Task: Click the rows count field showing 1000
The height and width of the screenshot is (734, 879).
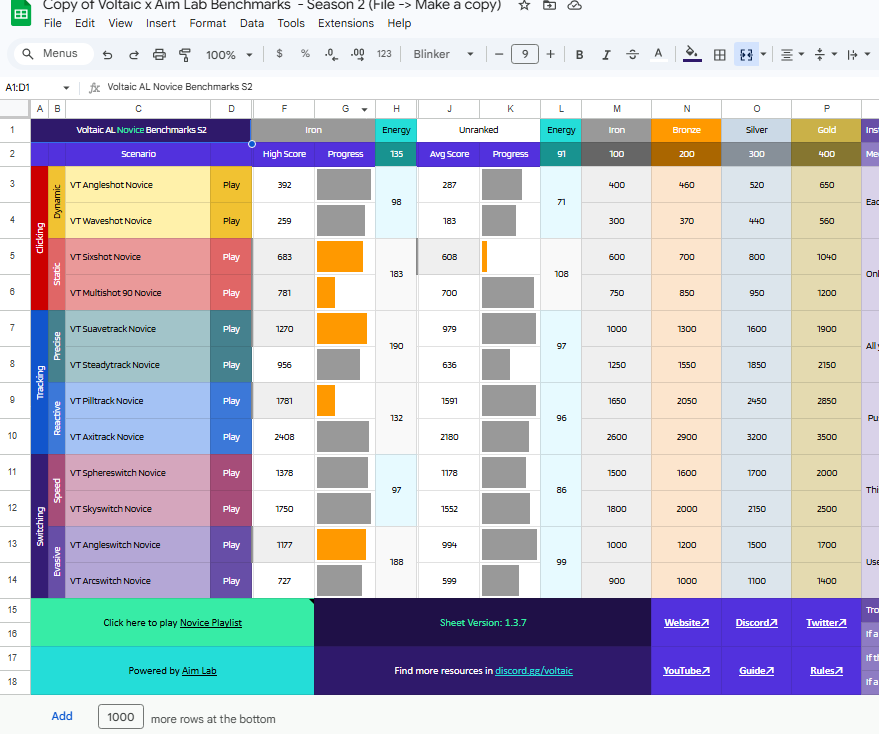Action: [121, 717]
